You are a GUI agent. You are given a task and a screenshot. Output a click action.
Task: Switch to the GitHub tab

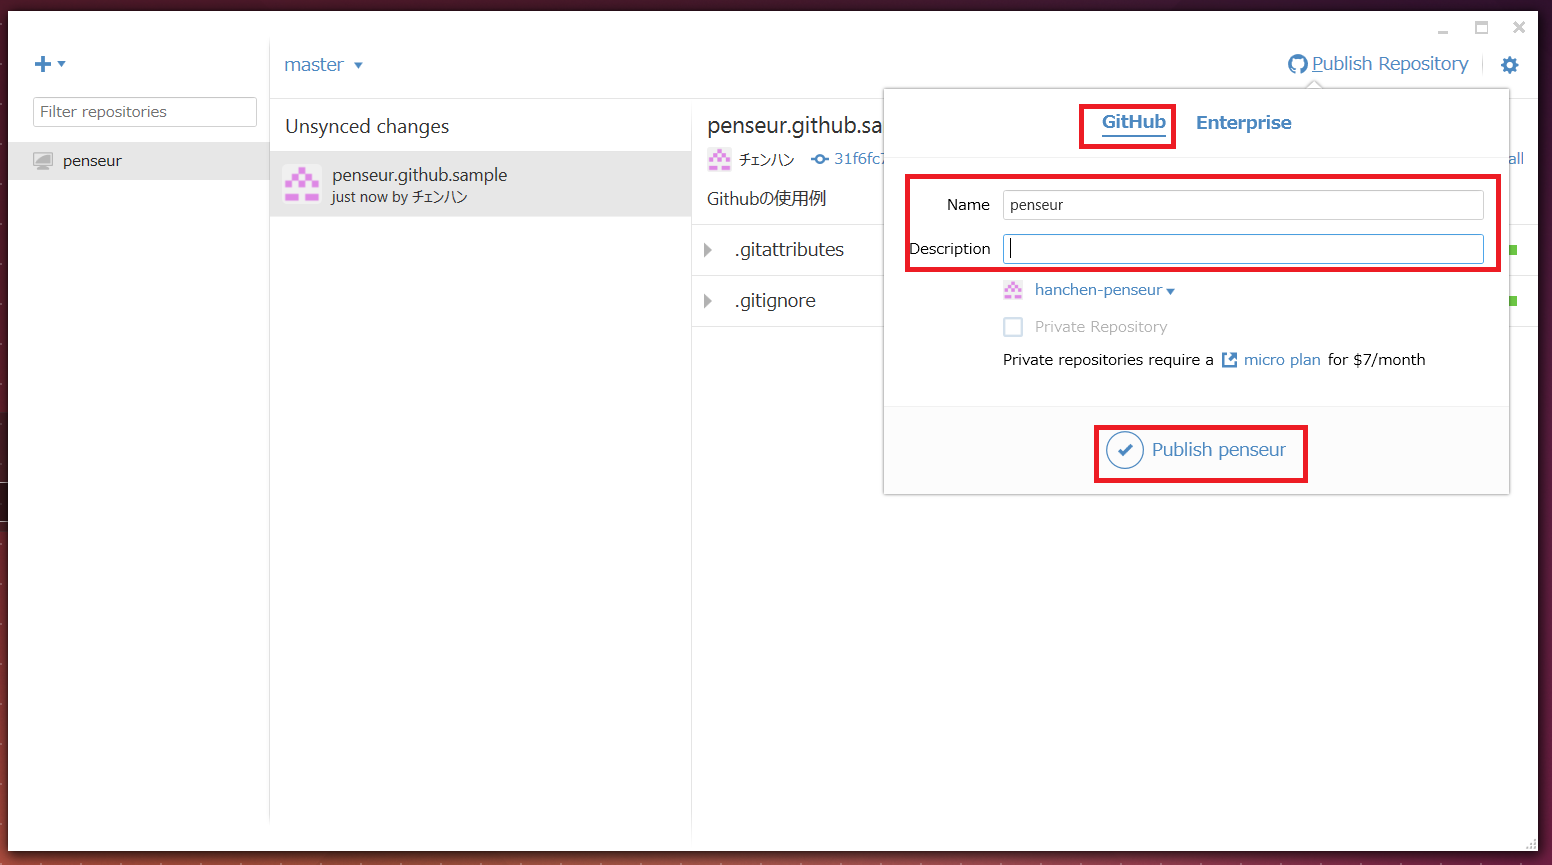click(x=1134, y=122)
